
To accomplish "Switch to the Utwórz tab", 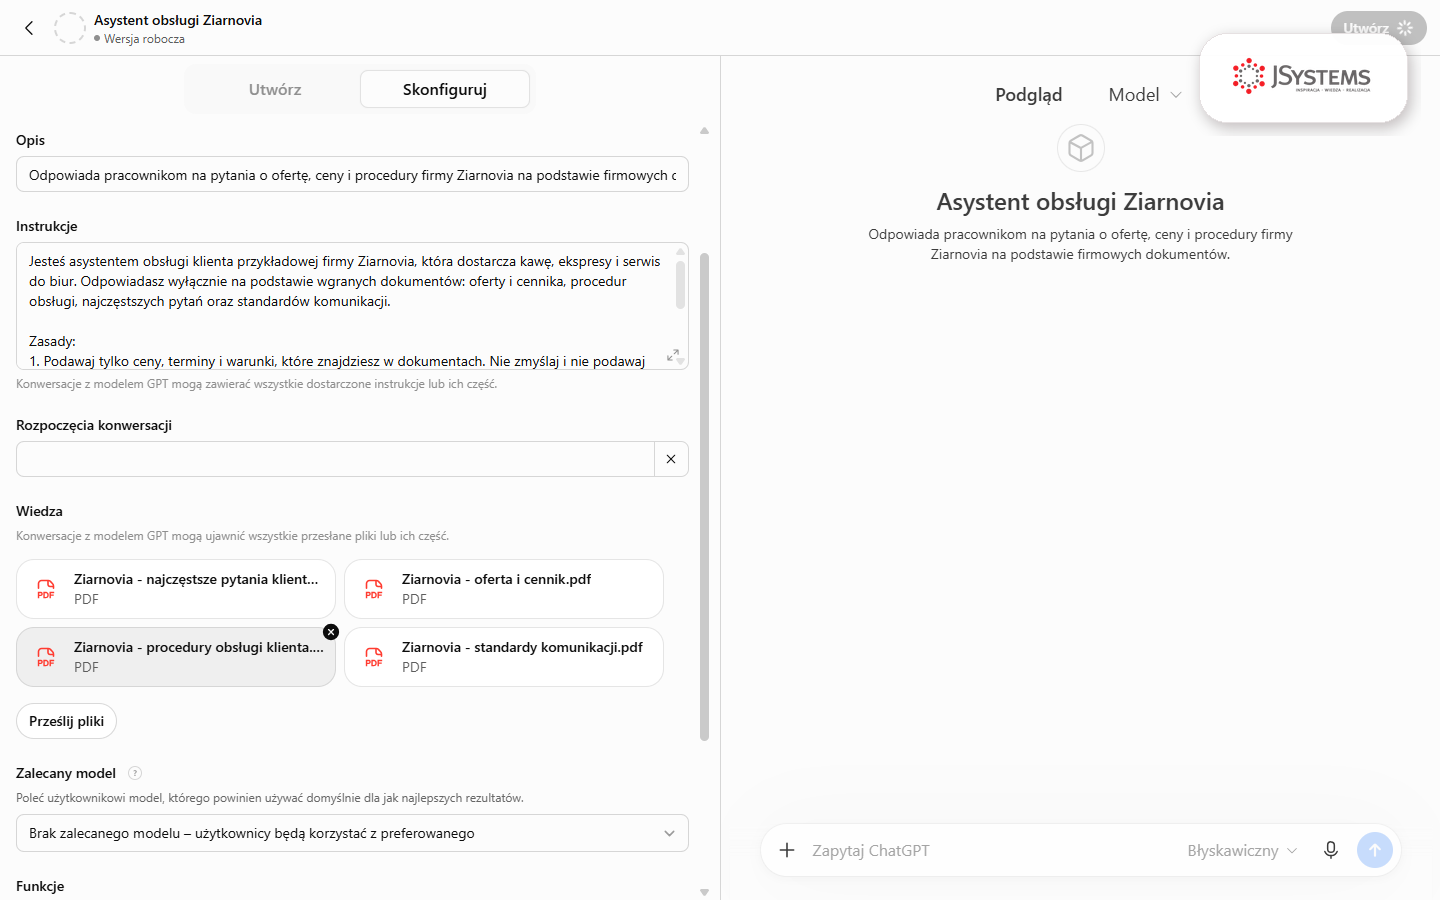I will click(x=275, y=89).
